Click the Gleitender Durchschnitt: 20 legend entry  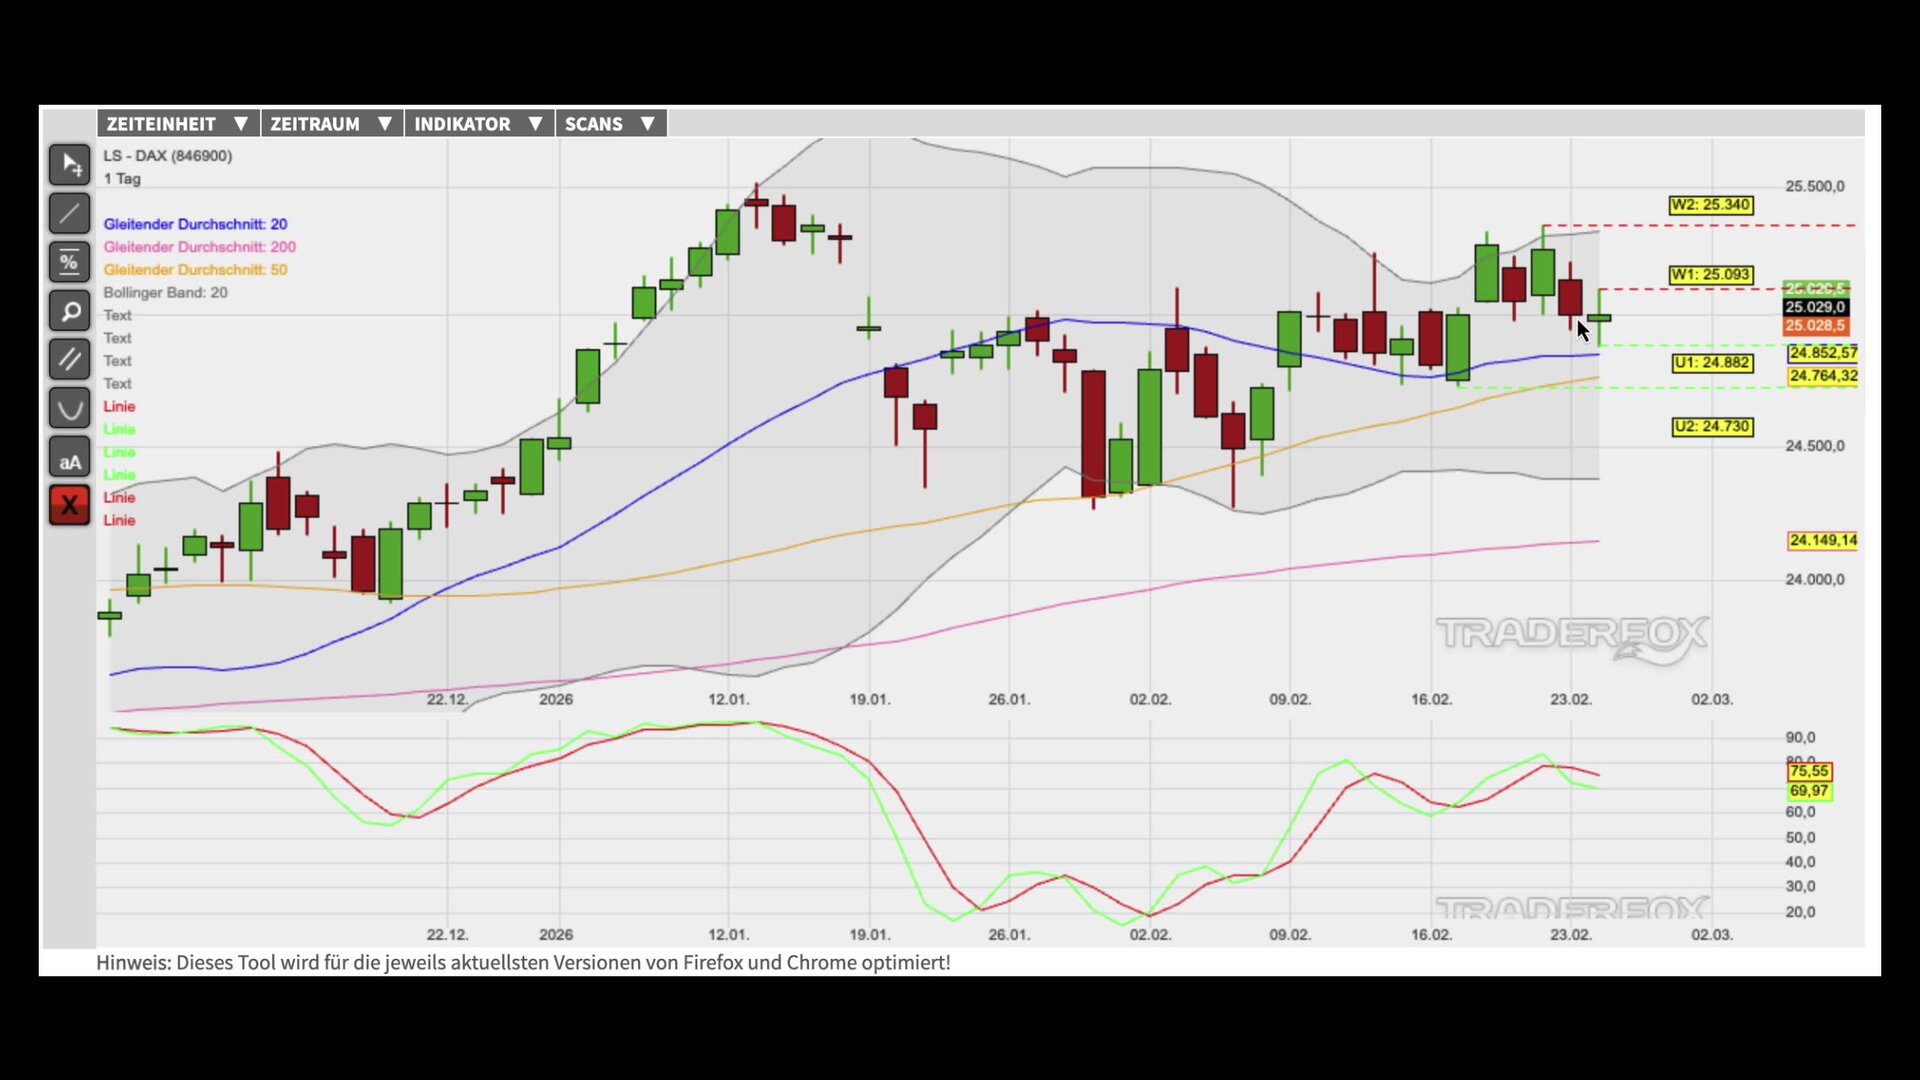click(x=195, y=224)
